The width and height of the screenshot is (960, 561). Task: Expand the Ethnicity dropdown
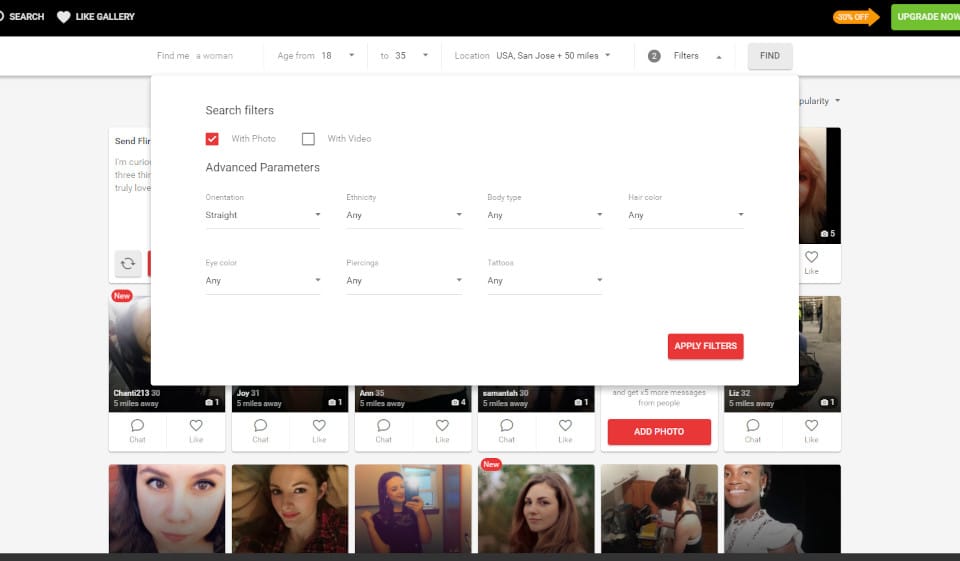403,215
